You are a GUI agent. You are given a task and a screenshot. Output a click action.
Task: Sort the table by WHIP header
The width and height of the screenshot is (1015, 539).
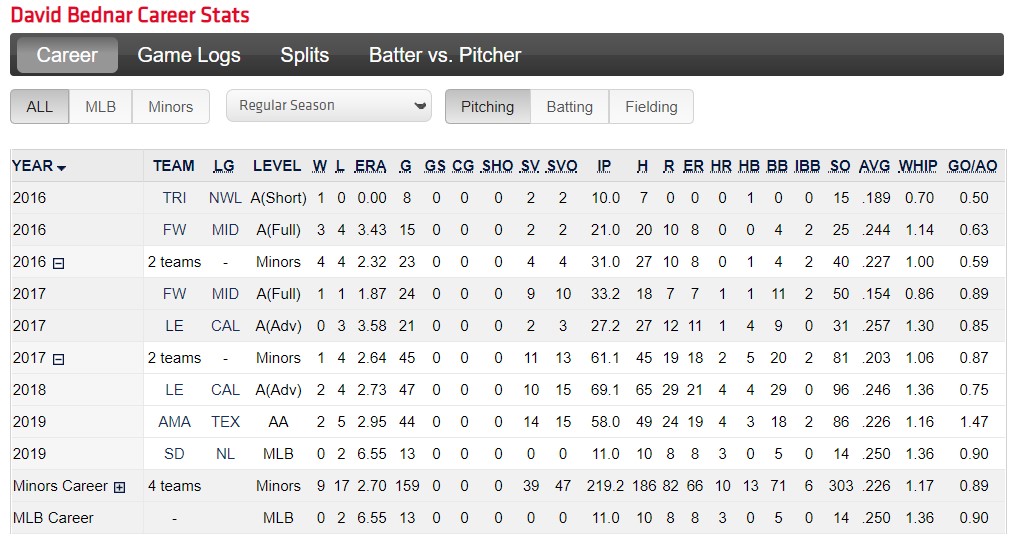918,166
